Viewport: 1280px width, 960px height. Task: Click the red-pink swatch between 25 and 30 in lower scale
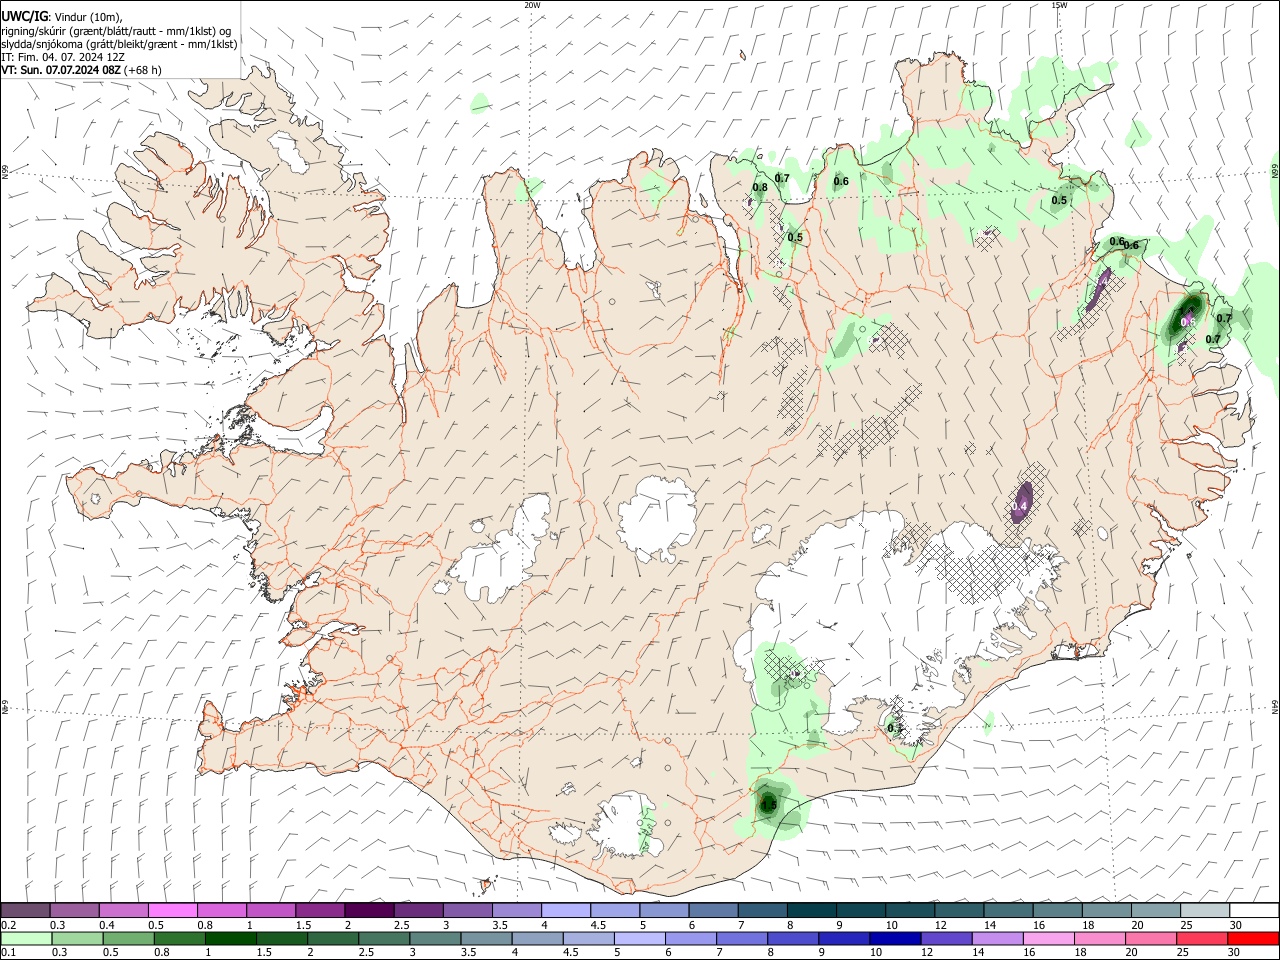point(1201,938)
